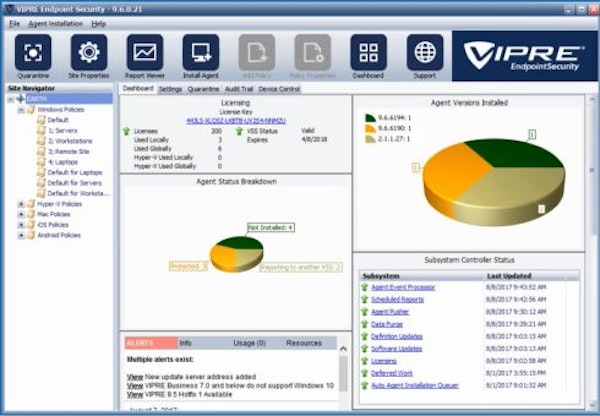Open the Support globe icon

(x=425, y=52)
